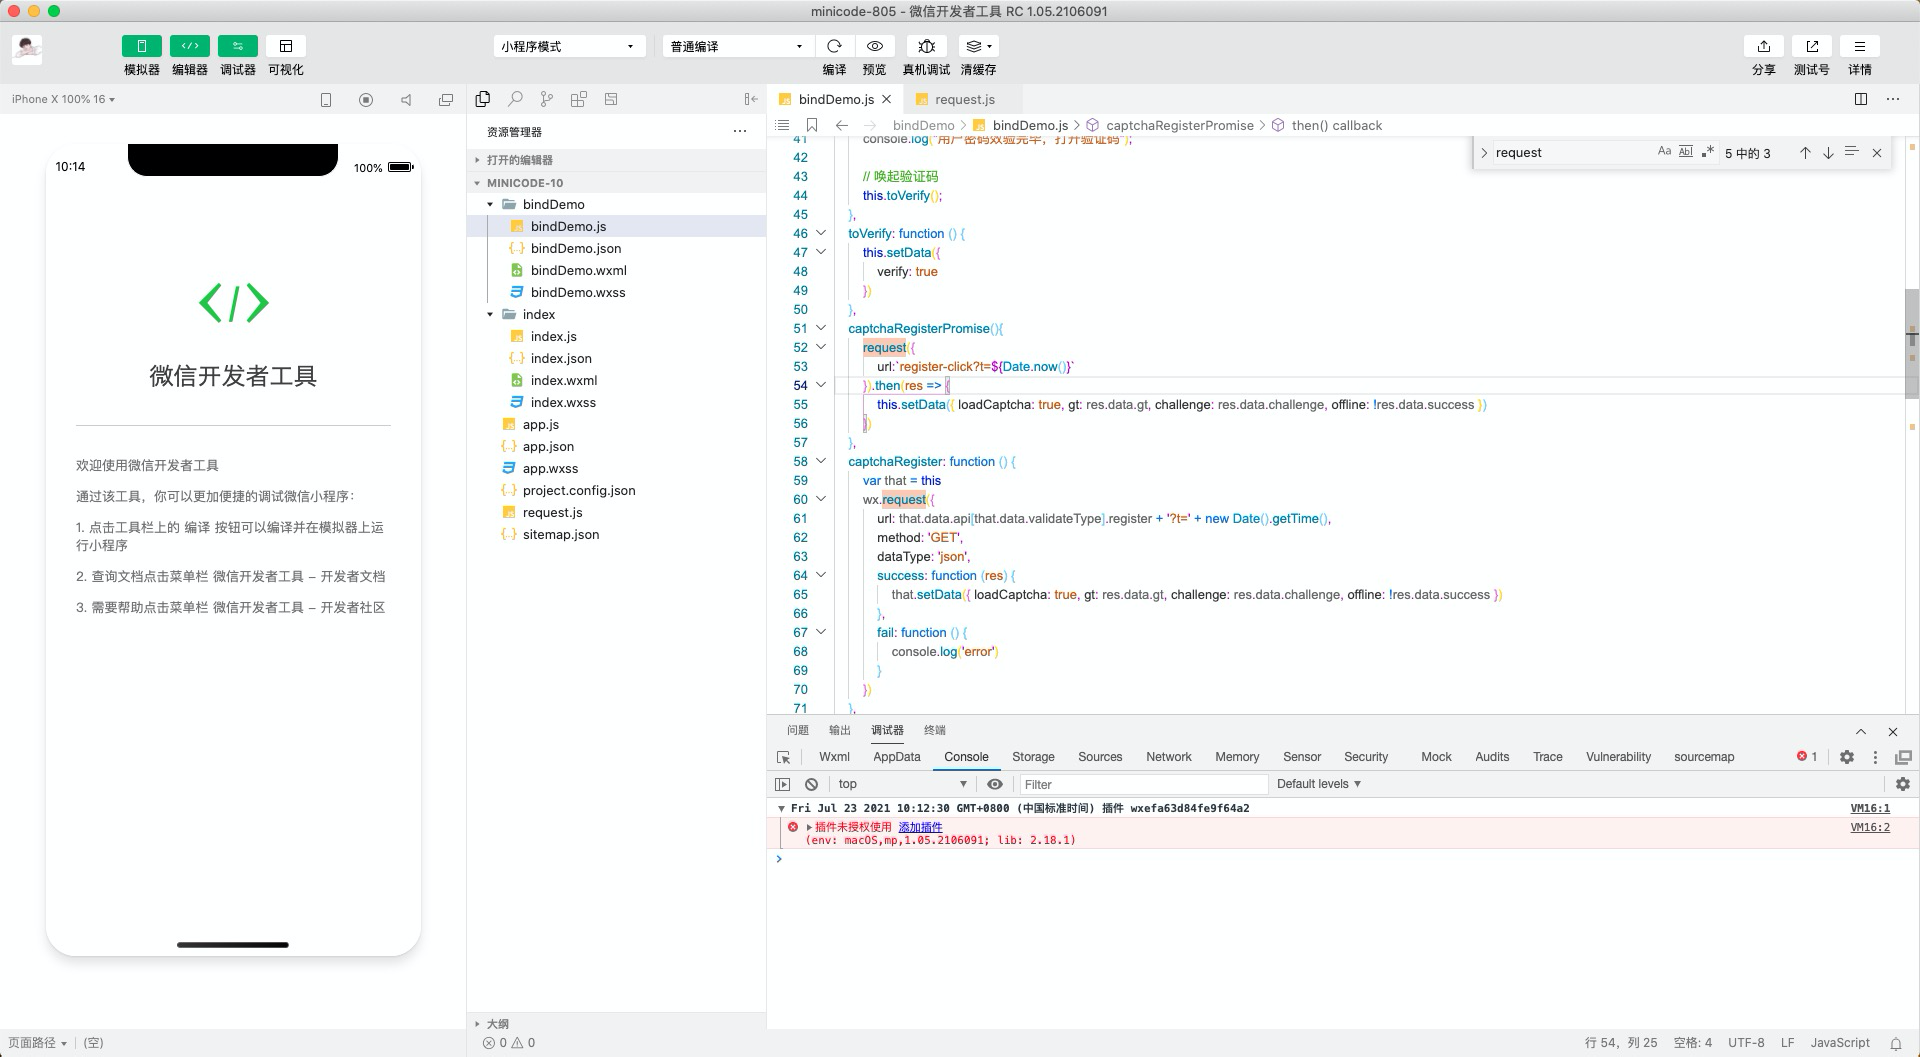Open the Network devtools tab
The width and height of the screenshot is (1920, 1057).
tap(1169, 757)
